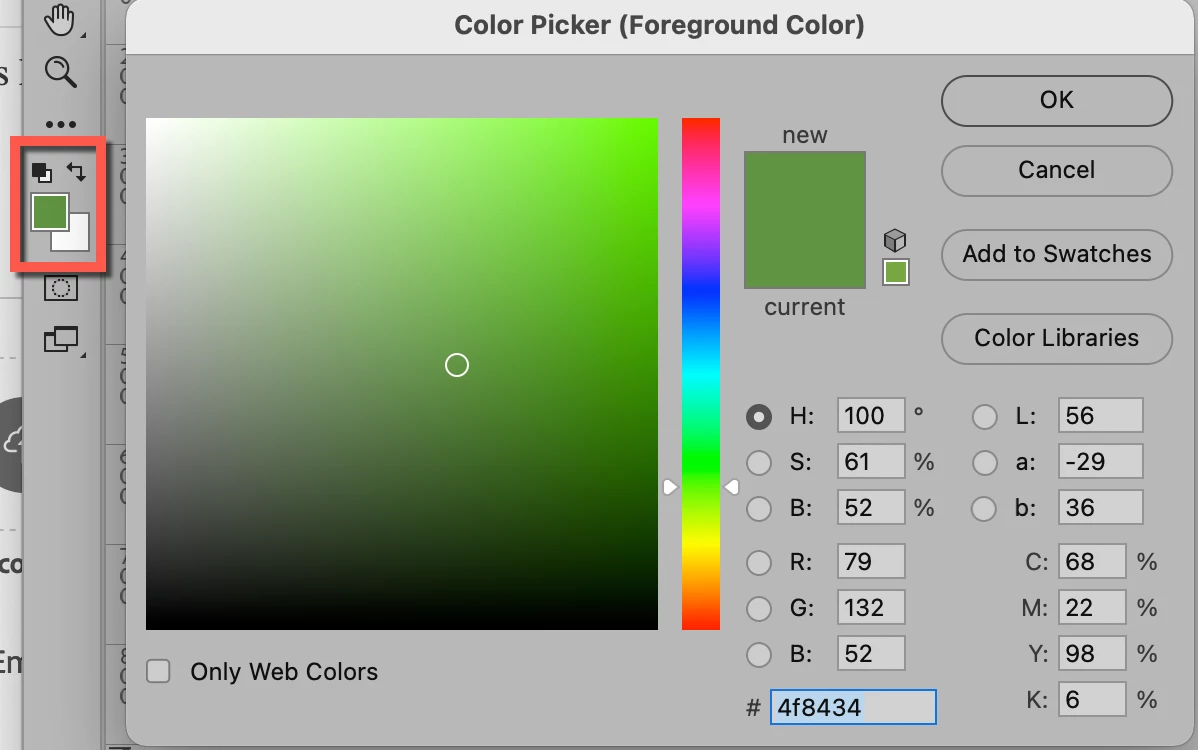Click the saturation field showing 61

[871, 461]
